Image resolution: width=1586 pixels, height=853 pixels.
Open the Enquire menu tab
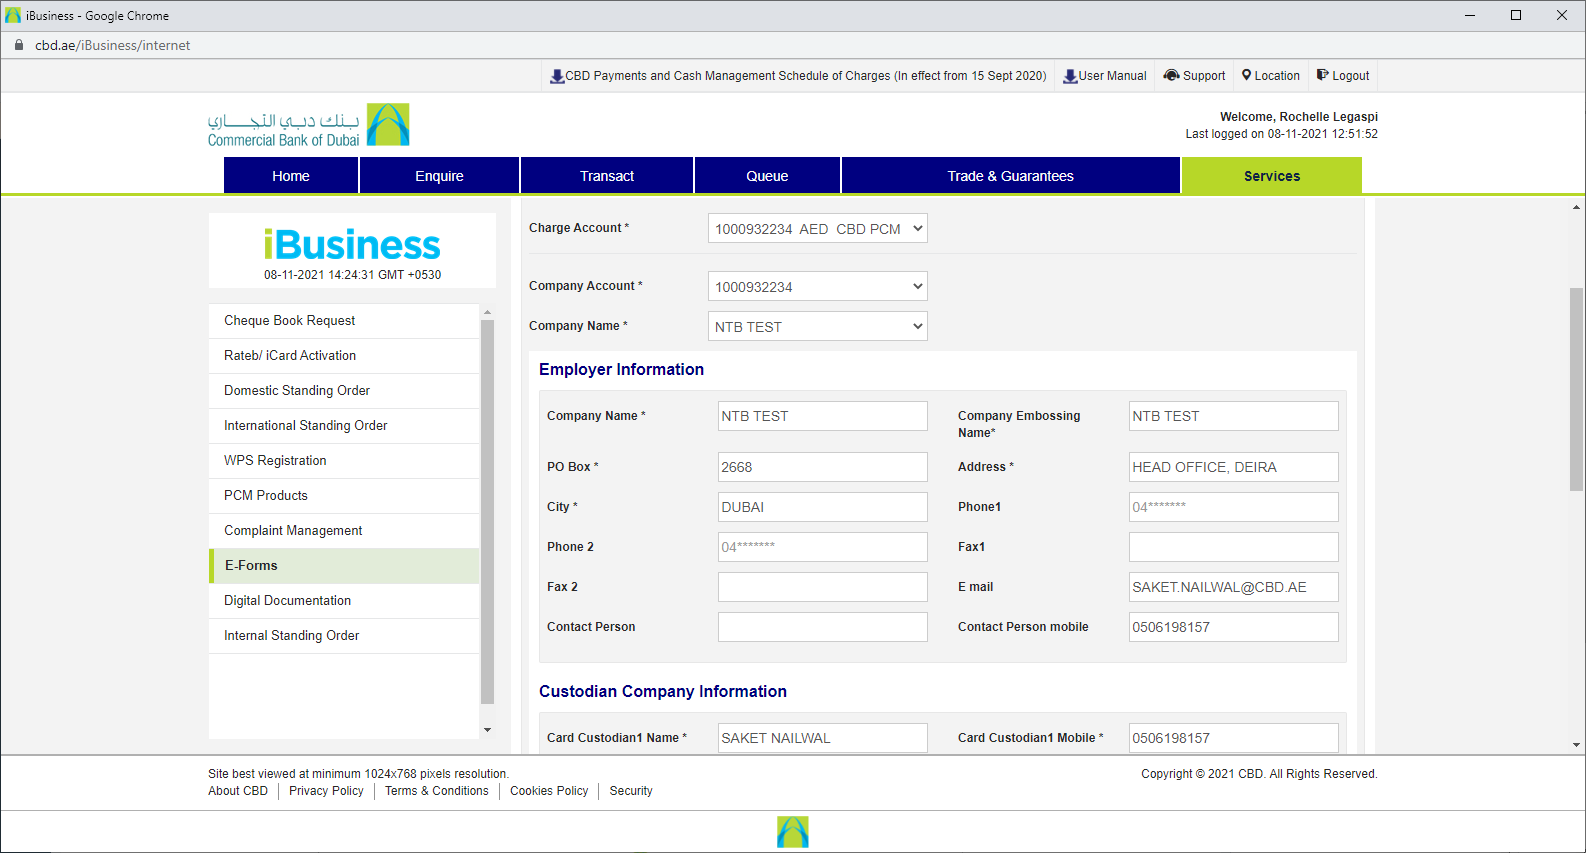(439, 176)
